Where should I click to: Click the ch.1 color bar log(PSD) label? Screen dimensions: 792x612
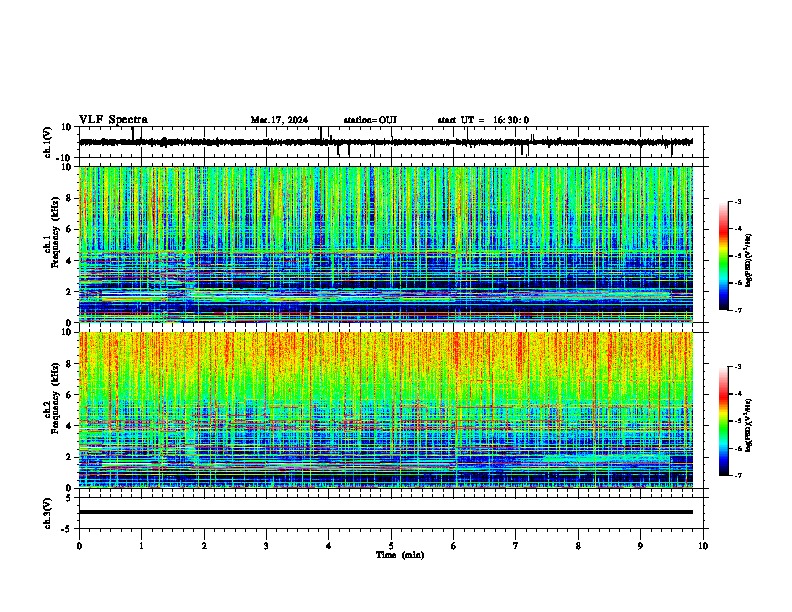749,260
